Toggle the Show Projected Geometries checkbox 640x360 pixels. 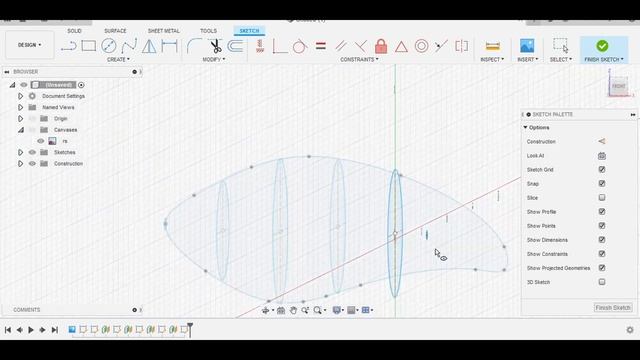pyautogui.click(x=602, y=268)
